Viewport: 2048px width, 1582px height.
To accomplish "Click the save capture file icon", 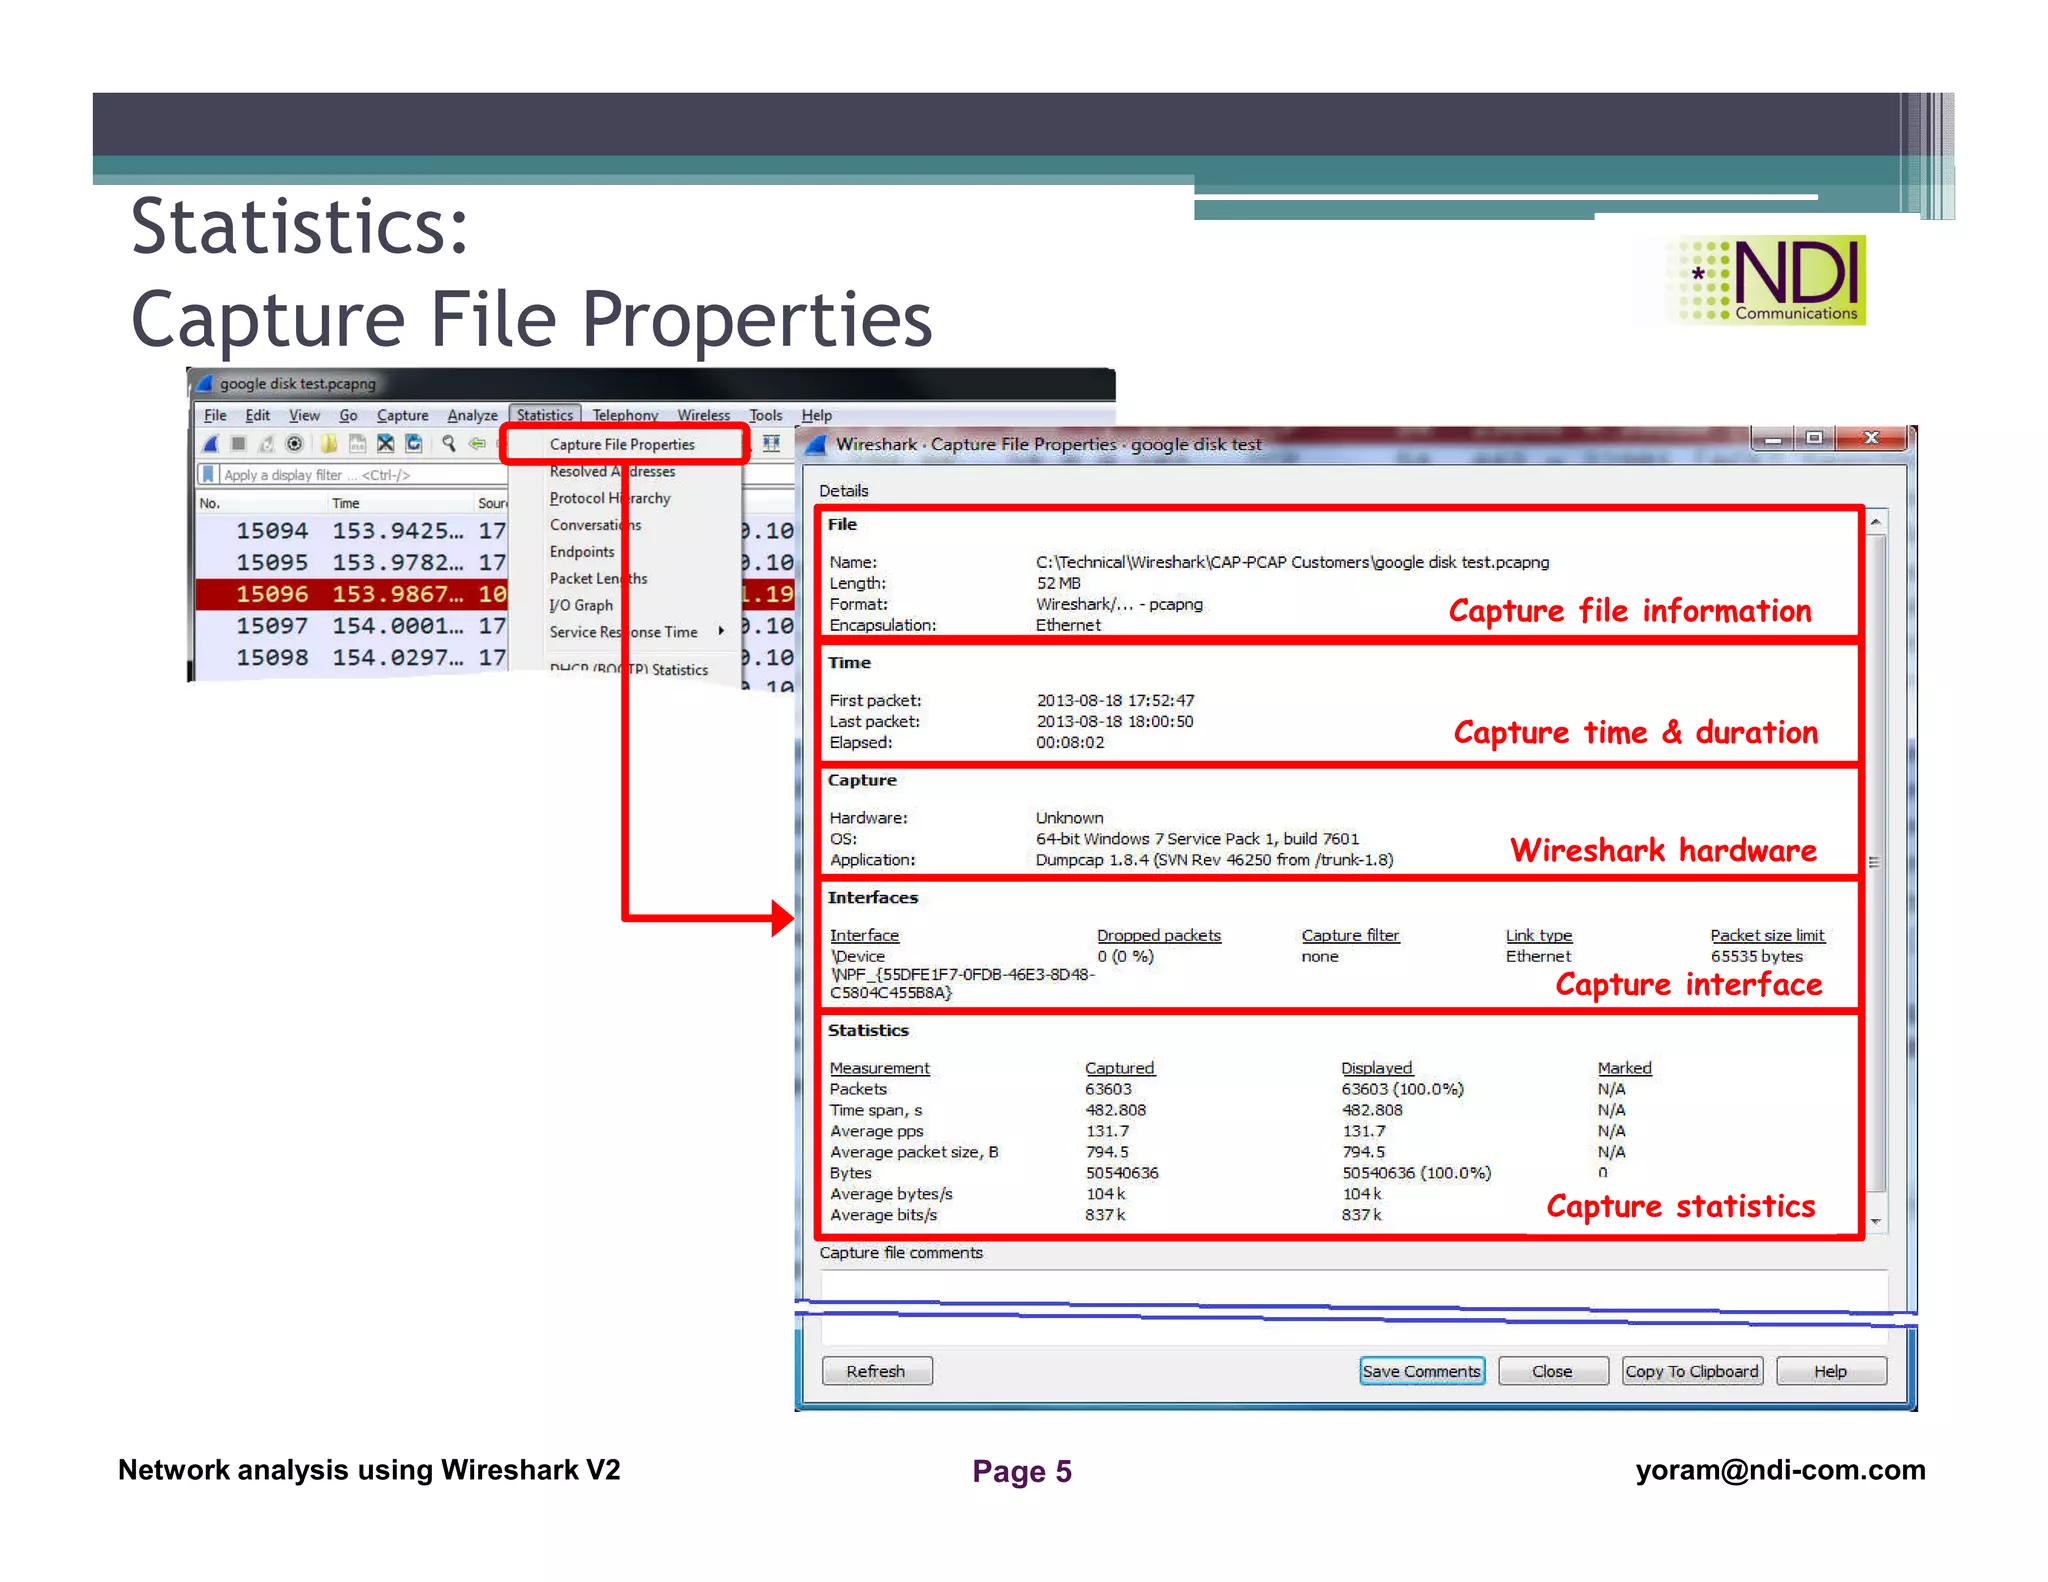I will (x=357, y=444).
